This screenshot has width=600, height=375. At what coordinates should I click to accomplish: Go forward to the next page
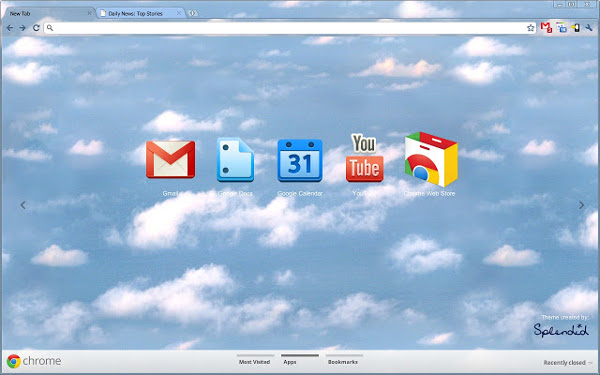click(23, 28)
